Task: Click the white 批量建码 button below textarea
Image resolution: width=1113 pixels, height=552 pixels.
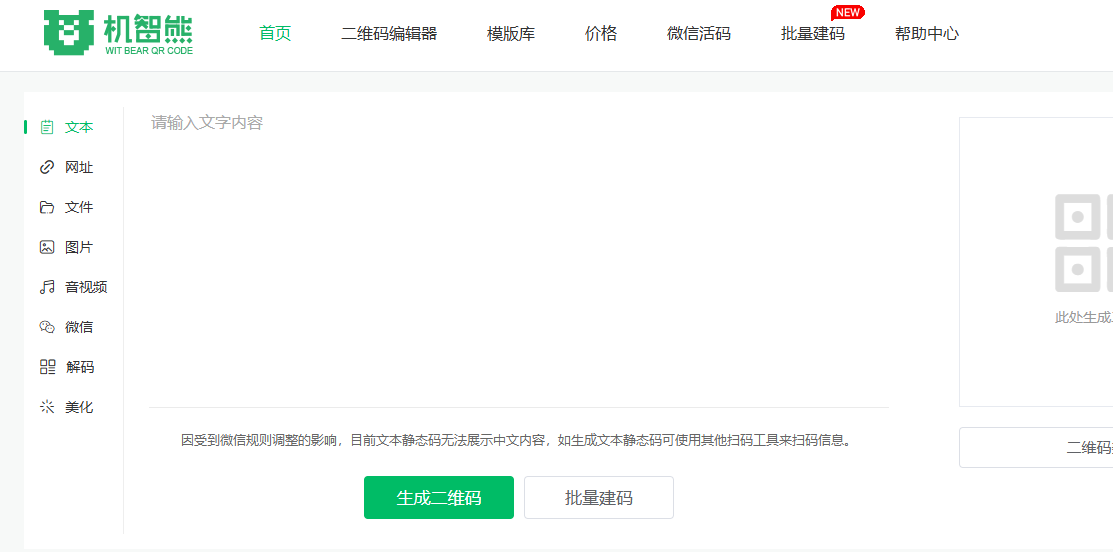Action: (x=599, y=498)
